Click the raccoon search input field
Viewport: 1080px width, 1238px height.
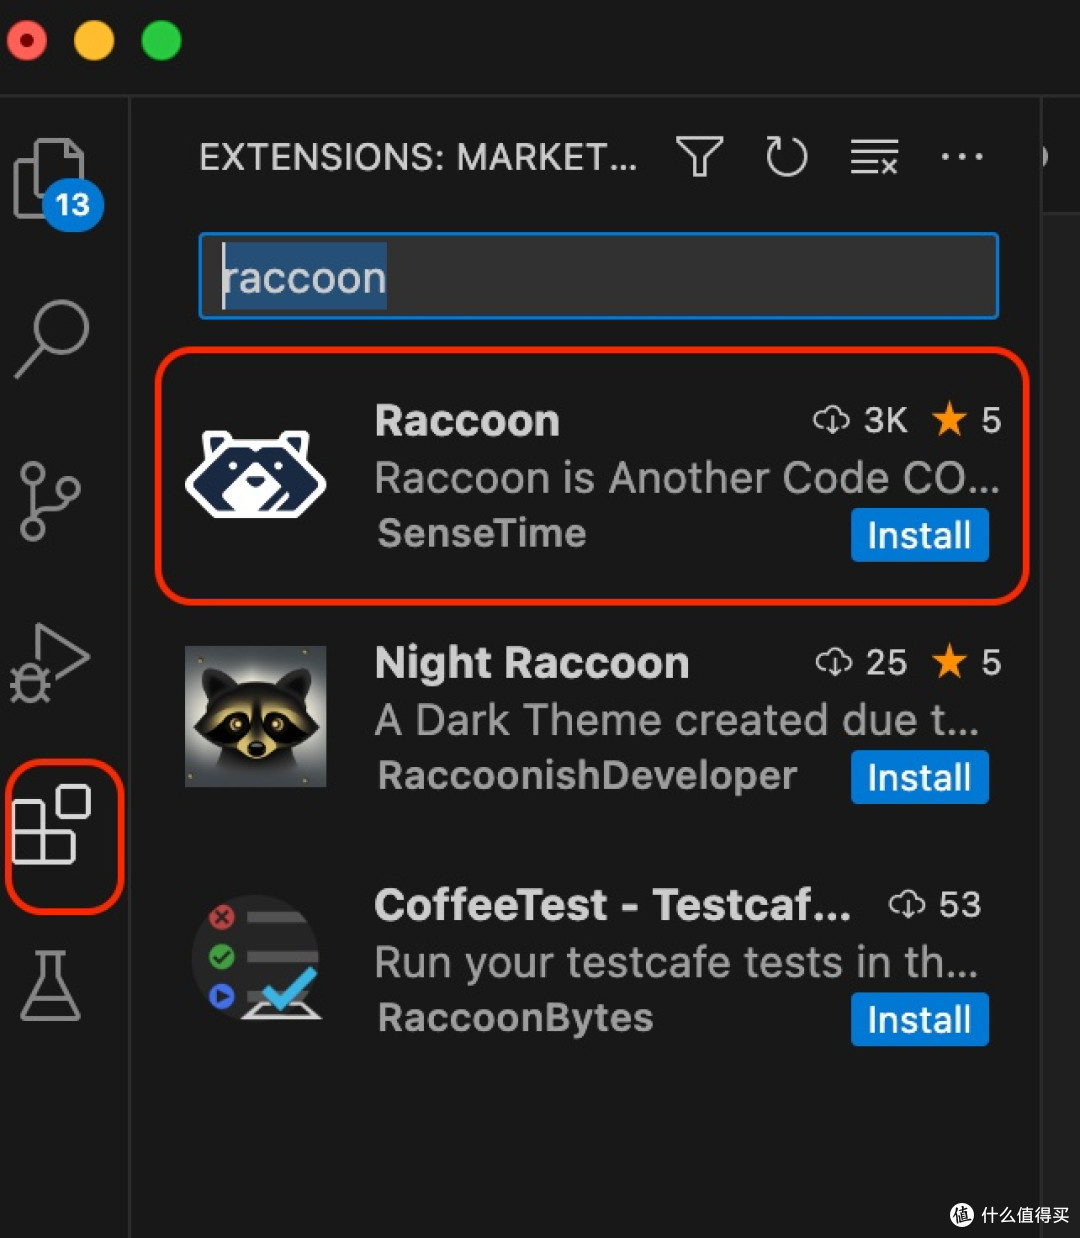click(599, 276)
